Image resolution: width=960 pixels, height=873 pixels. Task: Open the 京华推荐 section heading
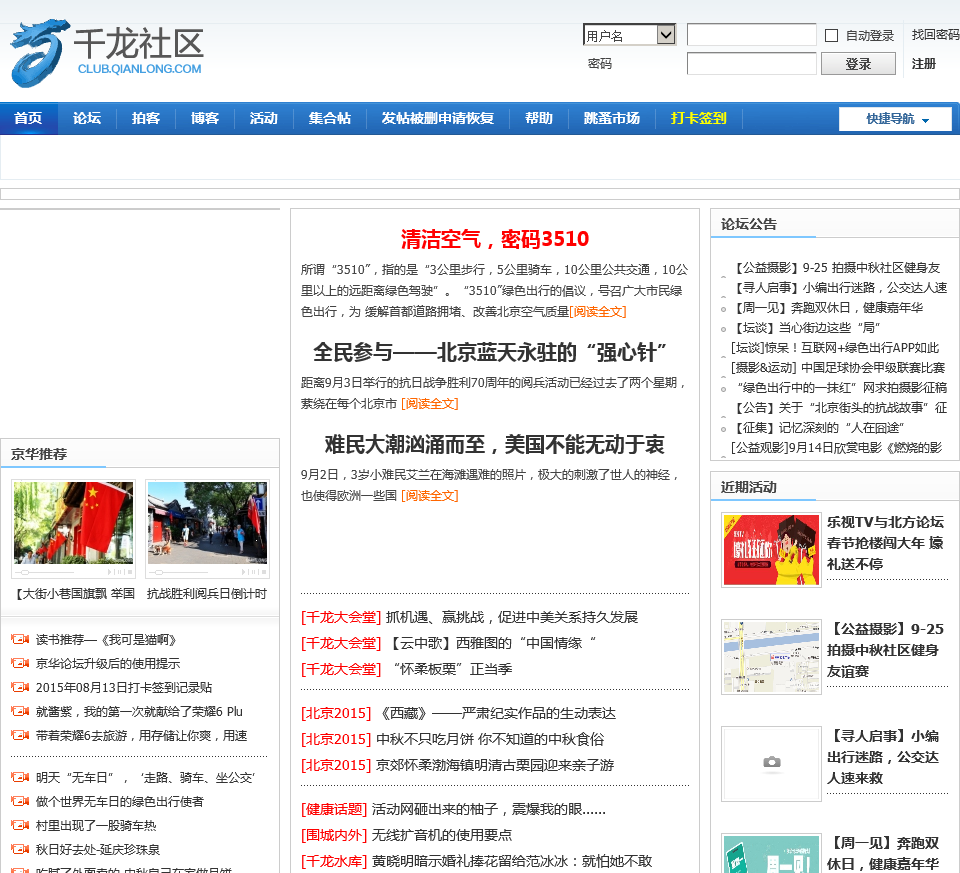coord(39,454)
